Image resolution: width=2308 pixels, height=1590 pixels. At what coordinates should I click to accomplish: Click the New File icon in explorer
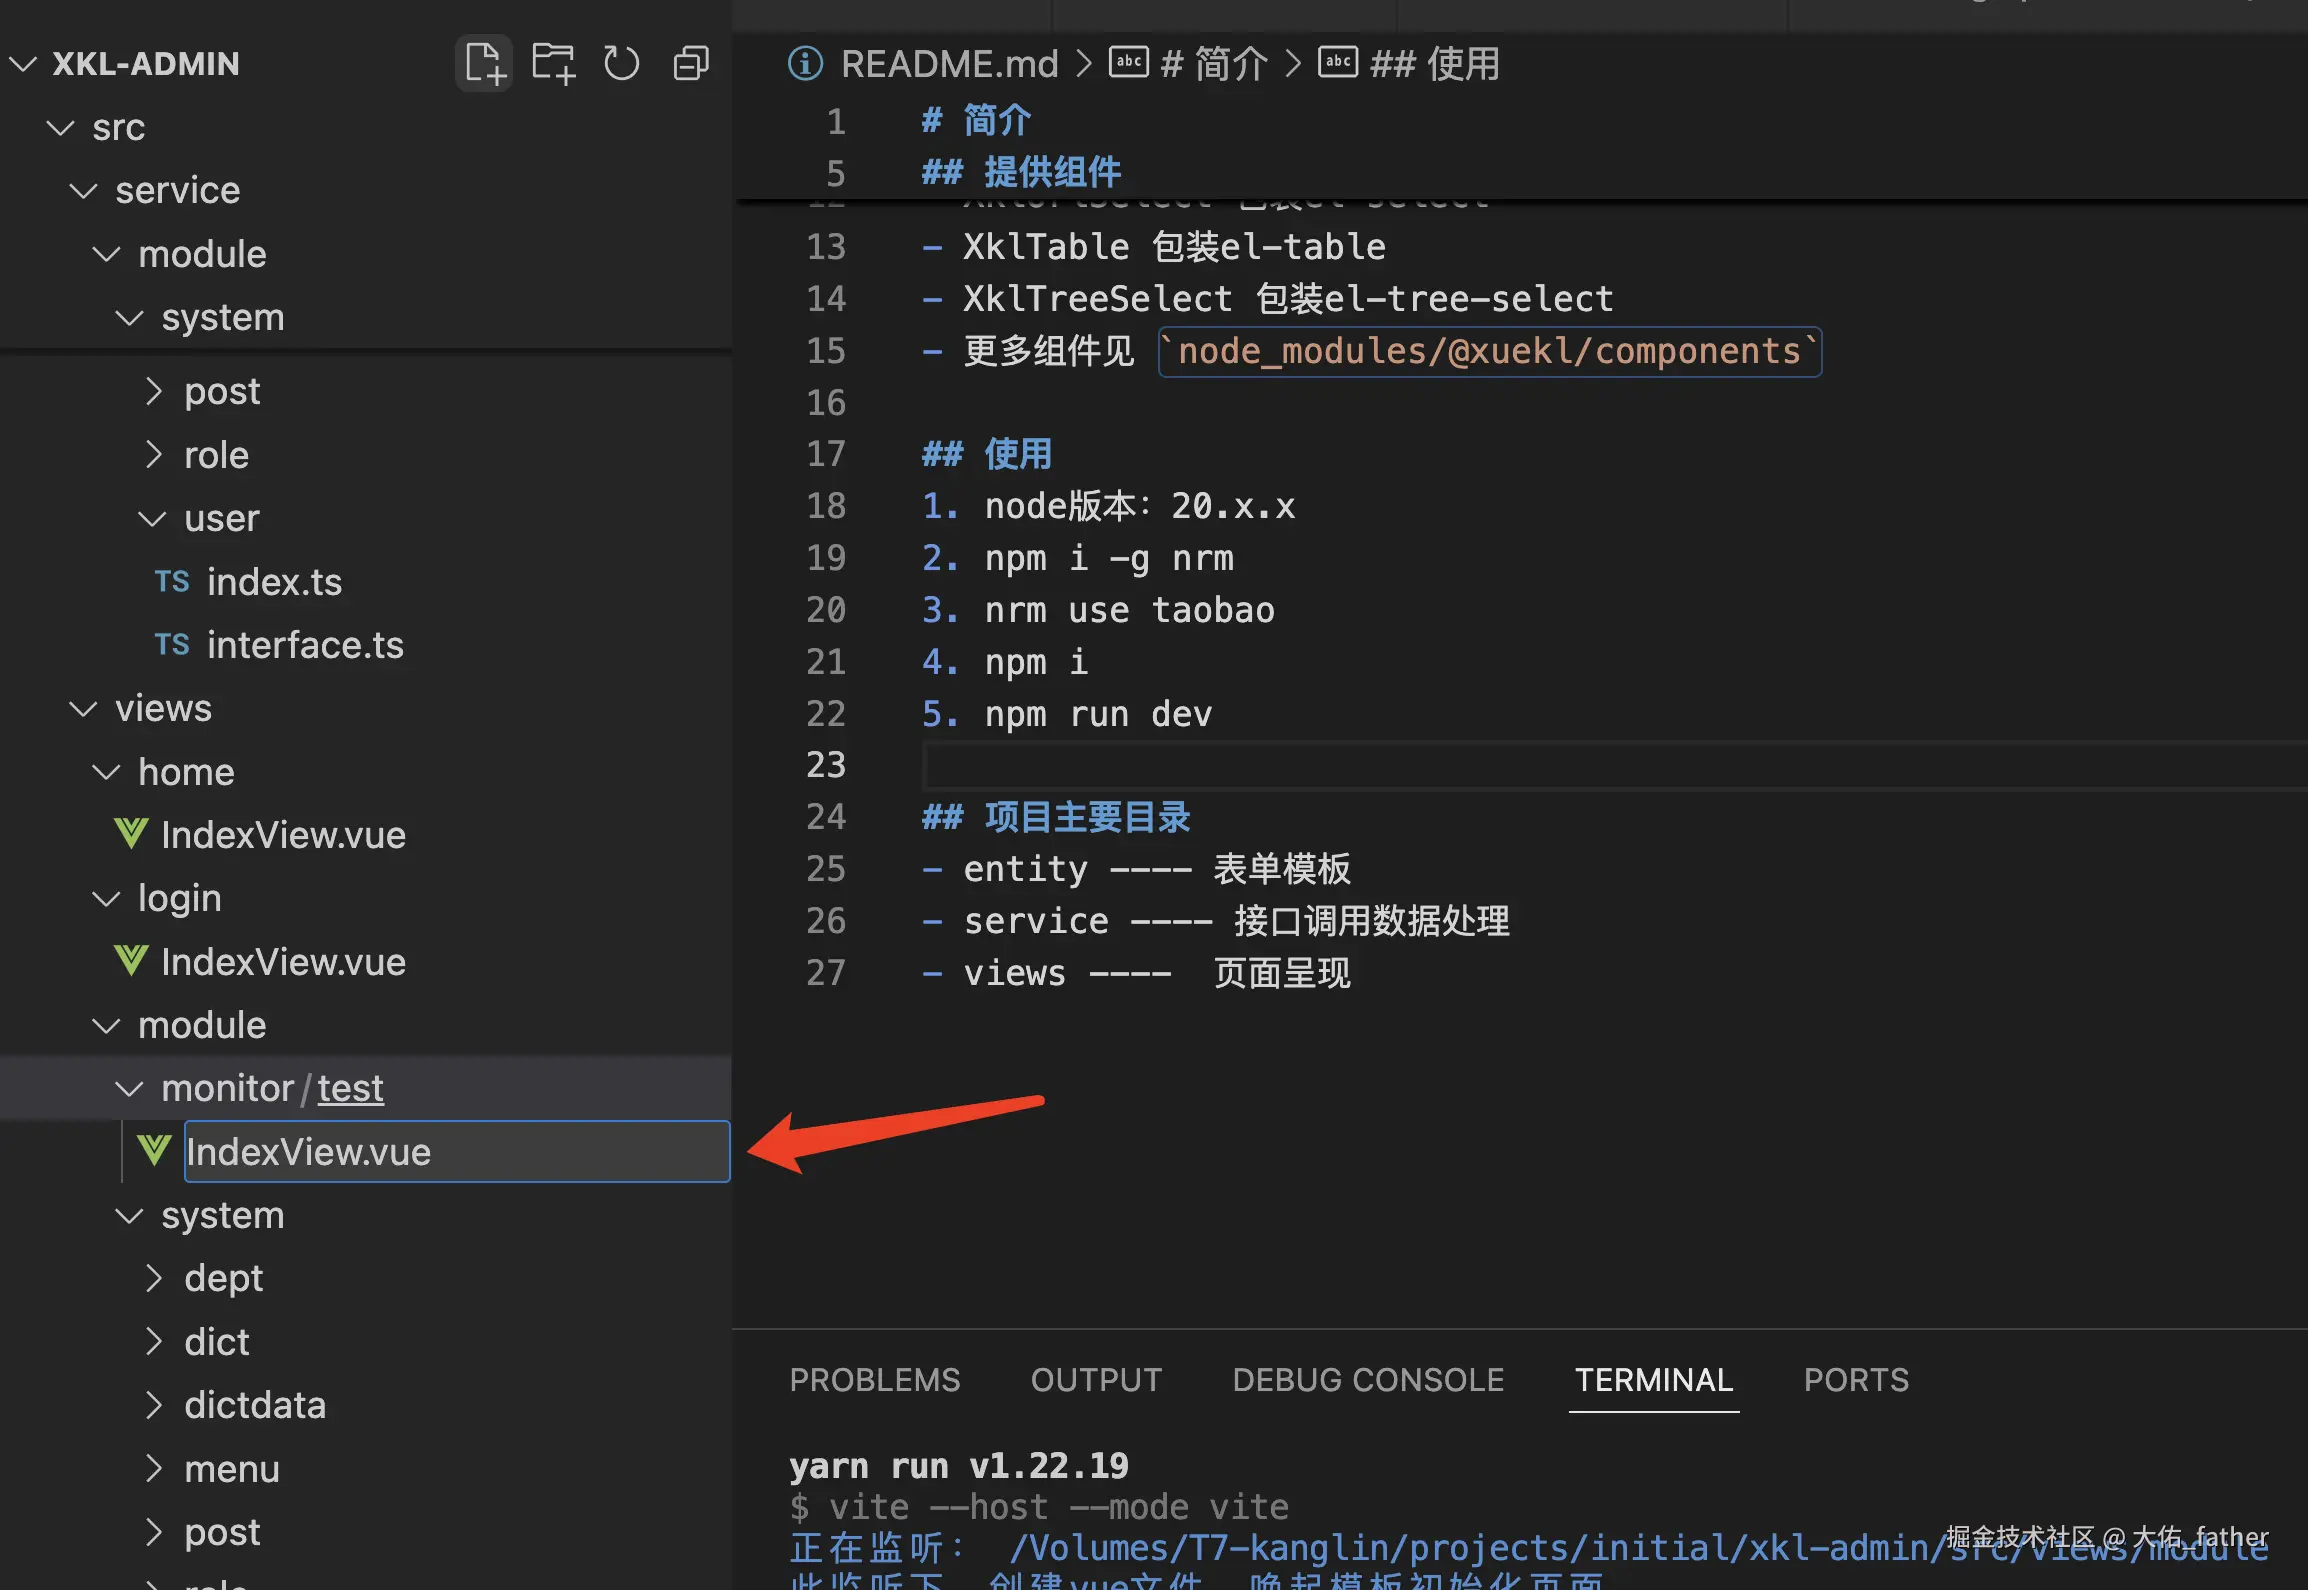pos(484,64)
